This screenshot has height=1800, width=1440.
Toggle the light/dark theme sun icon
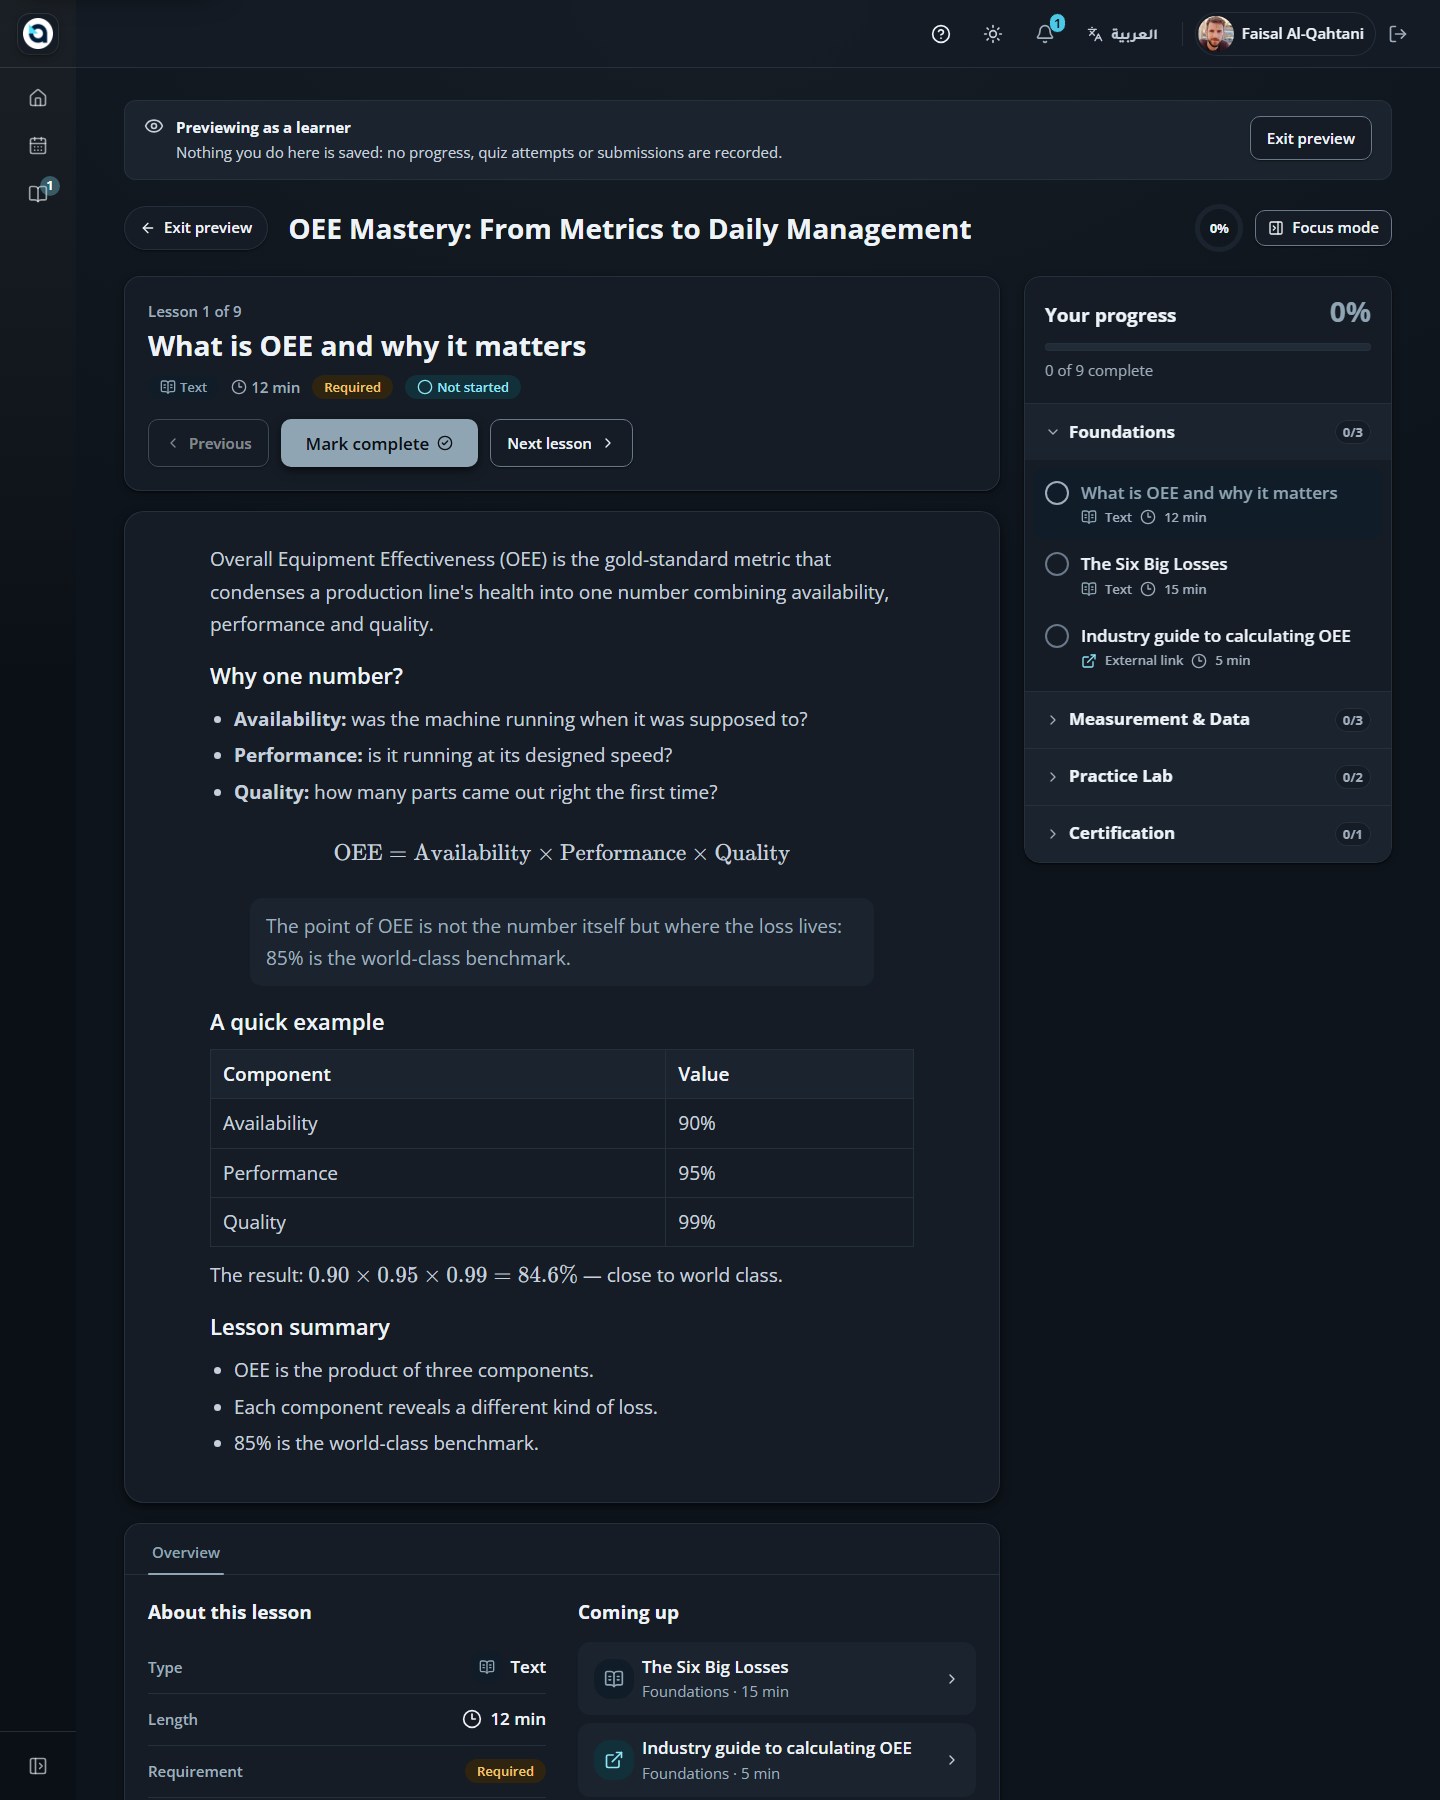(992, 34)
